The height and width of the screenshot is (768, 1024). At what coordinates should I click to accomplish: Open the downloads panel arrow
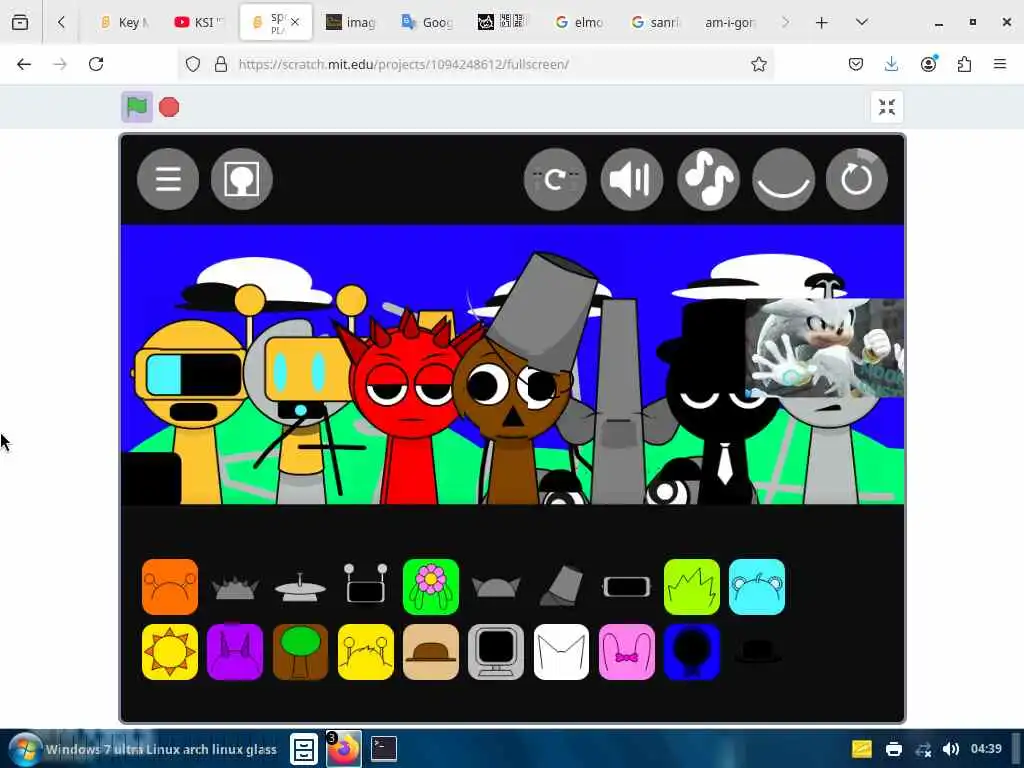[x=891, y=64]
